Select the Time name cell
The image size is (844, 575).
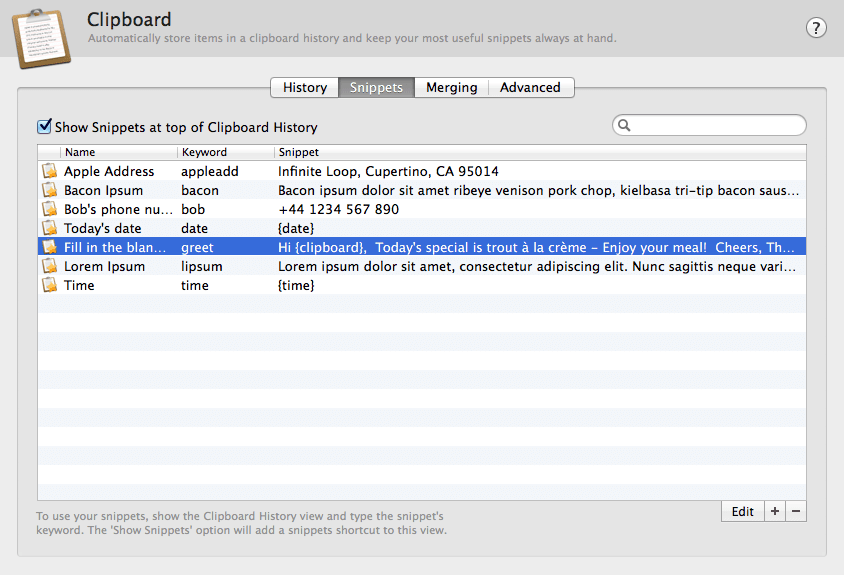pos(79,285)
